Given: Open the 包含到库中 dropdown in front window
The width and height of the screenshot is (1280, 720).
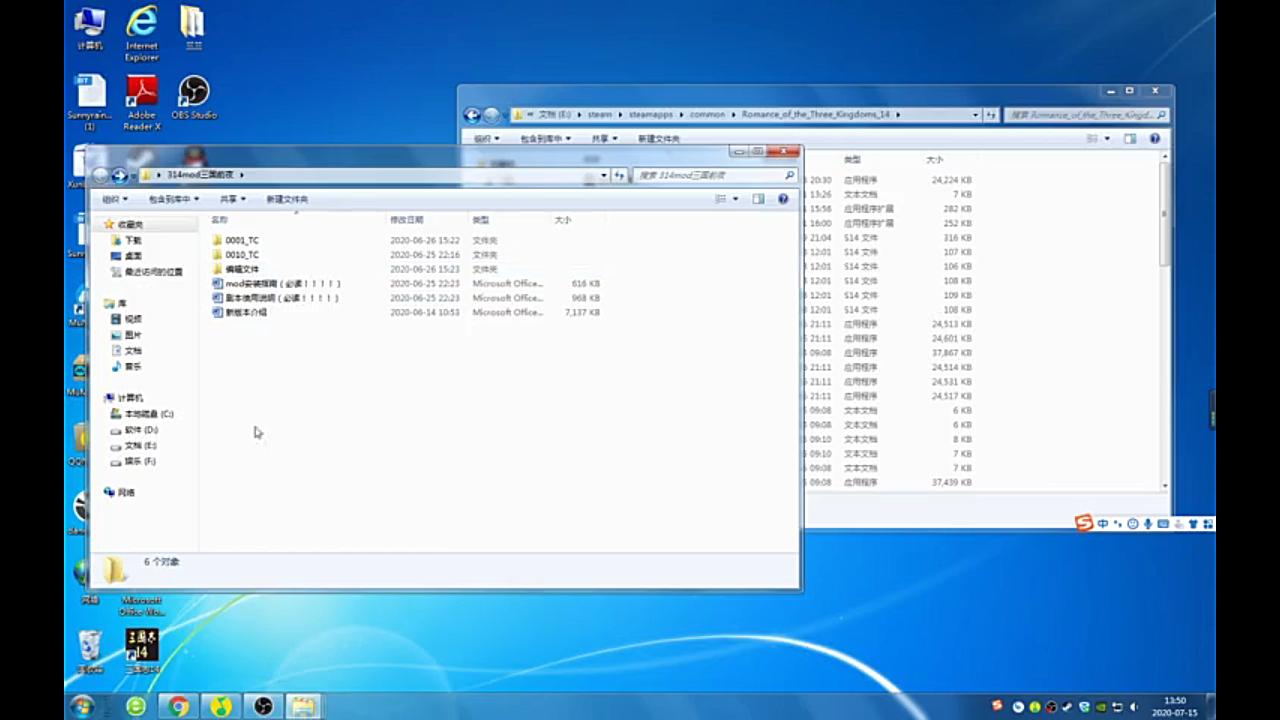Looking at the screenshot, I should pos(173,199).
